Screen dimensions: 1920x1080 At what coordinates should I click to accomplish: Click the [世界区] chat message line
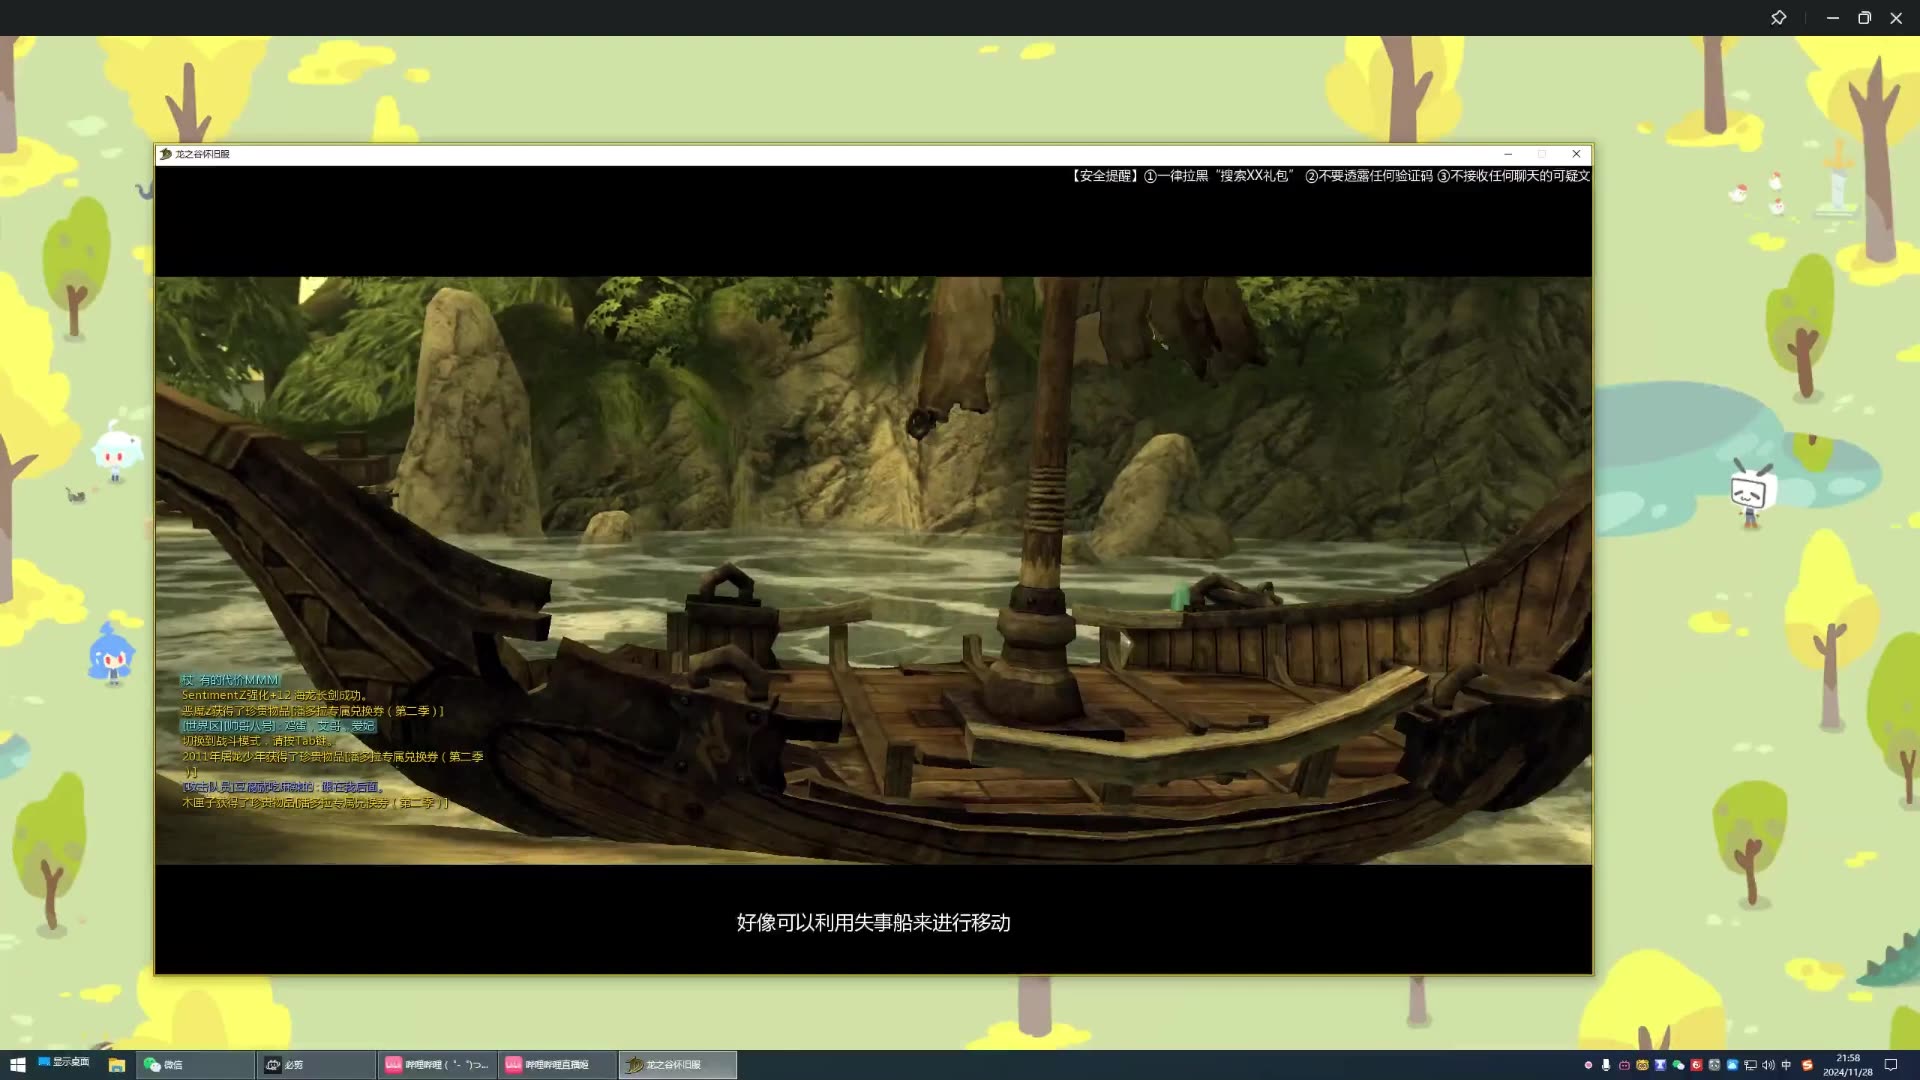pyautogui.click(x=278, y=726)
